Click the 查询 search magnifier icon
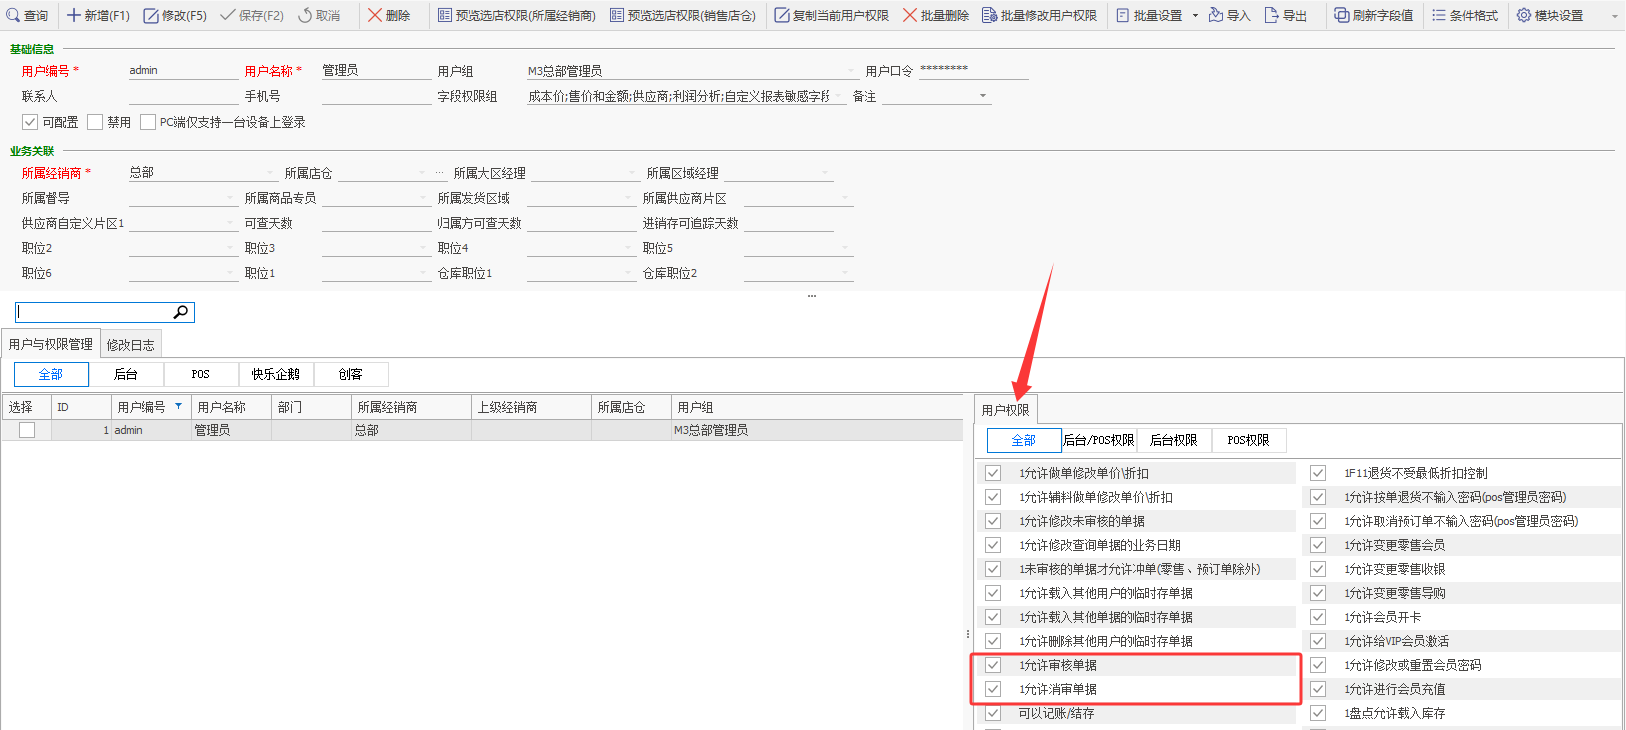This screenshot has height=730, width=1626. tap(13, 15)
